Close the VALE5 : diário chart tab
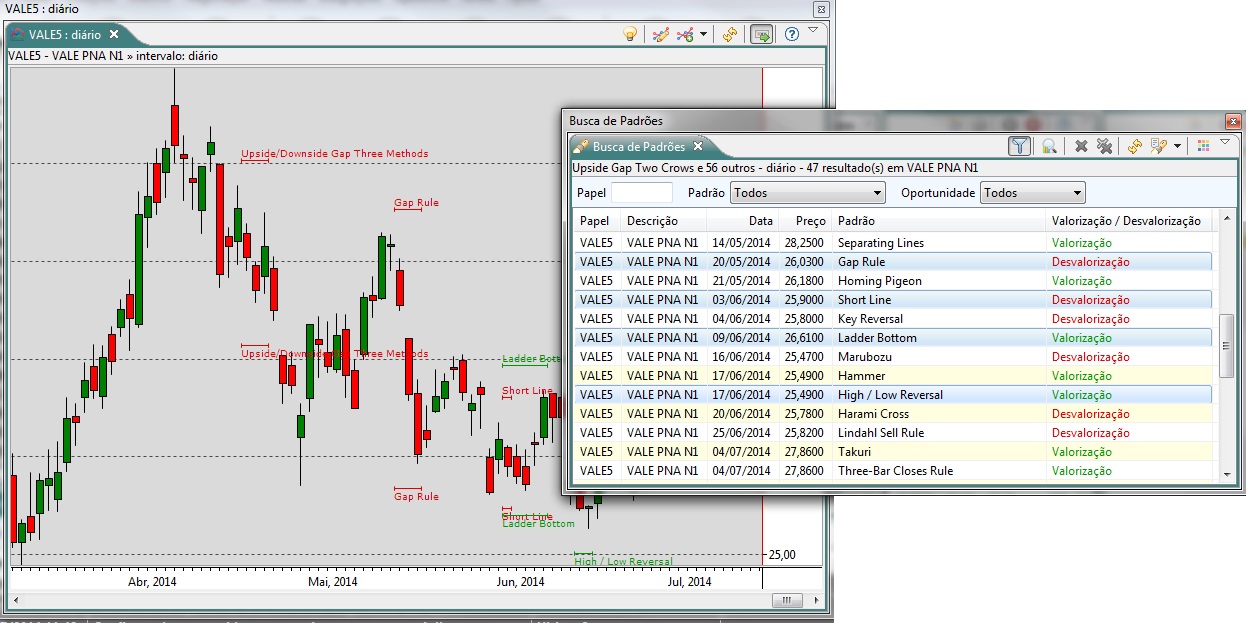The height and width of the screenshot is (623, 1251). click(114, 34)
